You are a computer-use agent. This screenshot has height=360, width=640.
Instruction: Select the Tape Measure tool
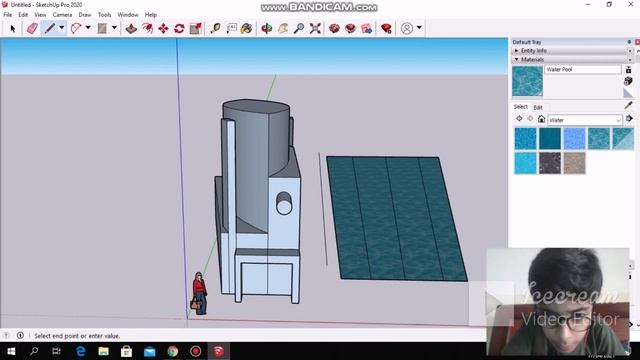(215, 28)
